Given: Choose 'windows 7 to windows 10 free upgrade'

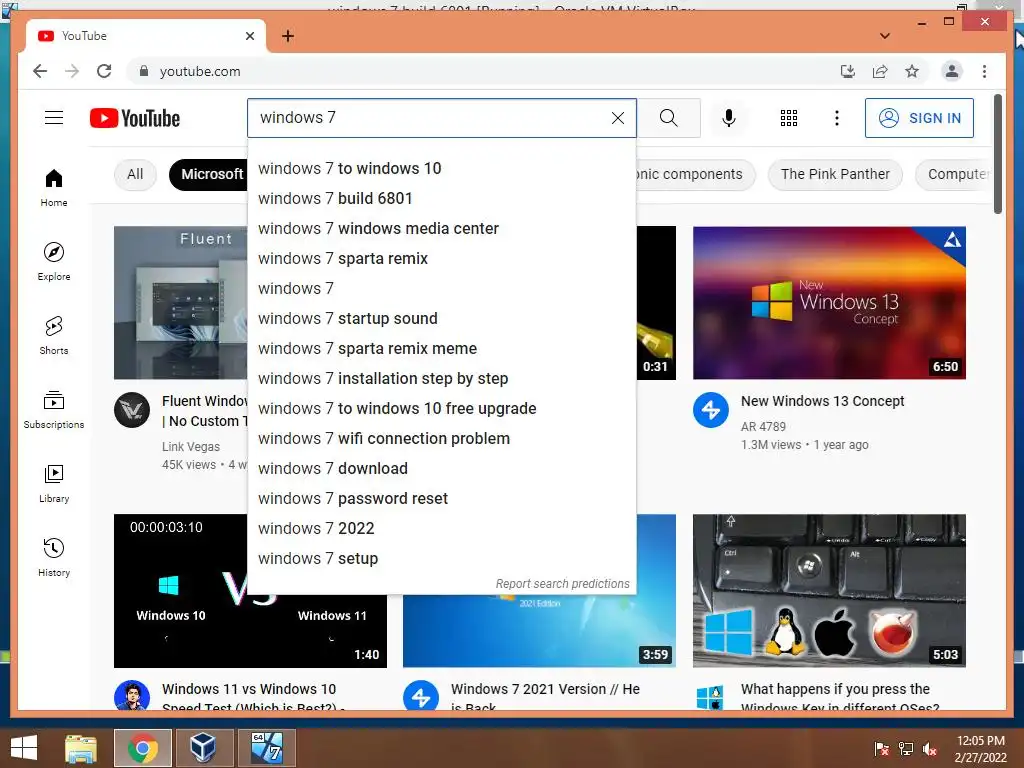Looking at the screenshot, I should [441, 409].
